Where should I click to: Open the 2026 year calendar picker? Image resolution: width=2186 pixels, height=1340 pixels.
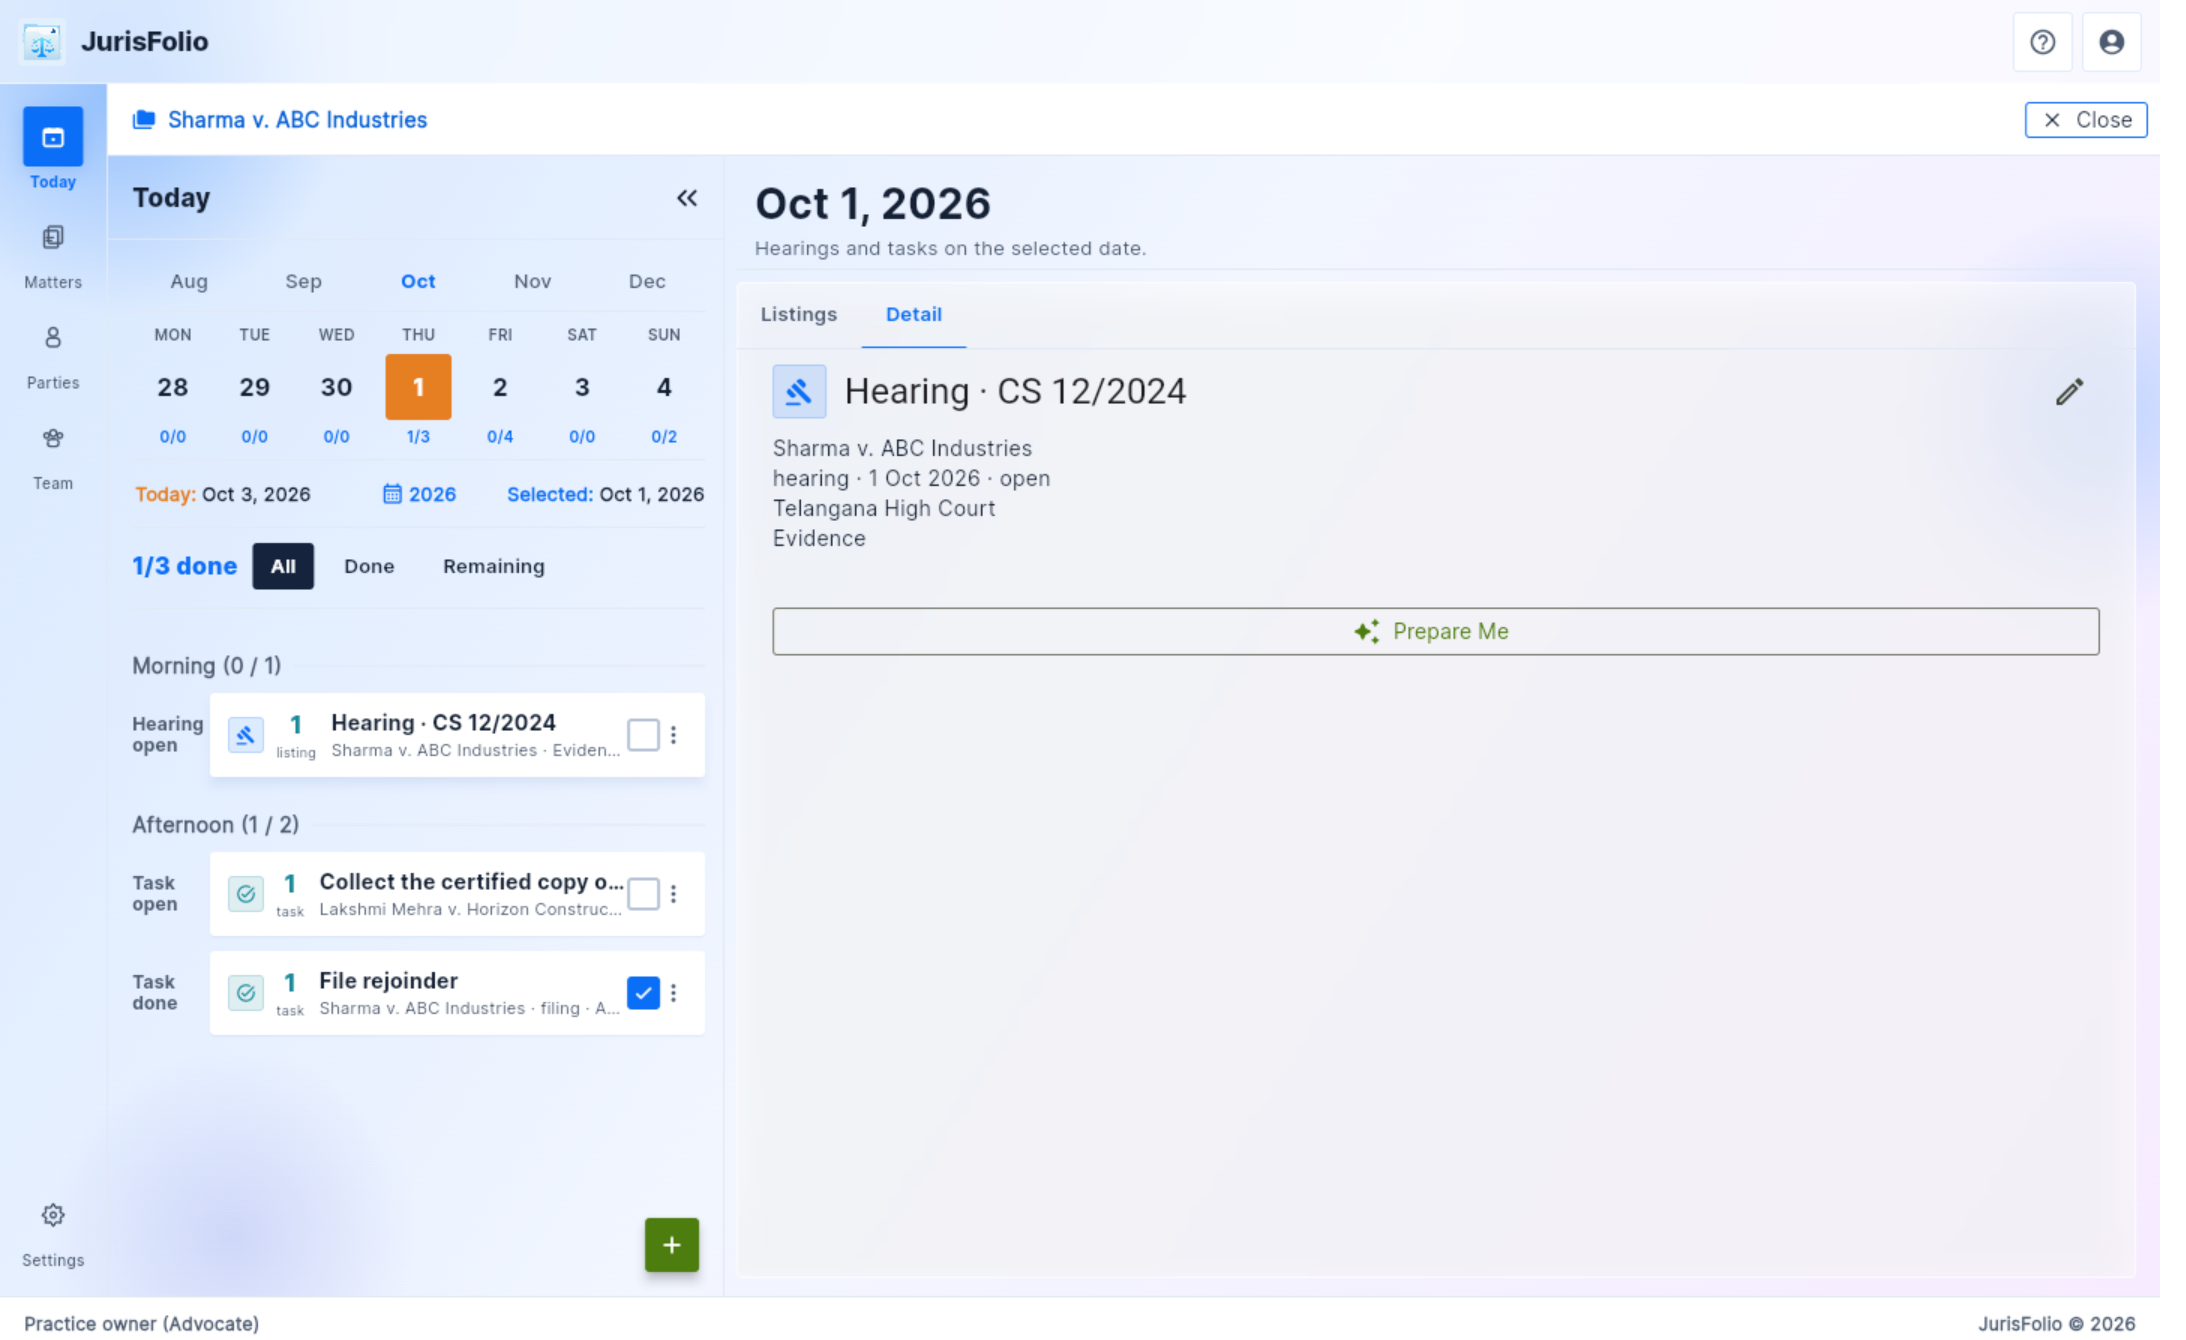point(420,494)
